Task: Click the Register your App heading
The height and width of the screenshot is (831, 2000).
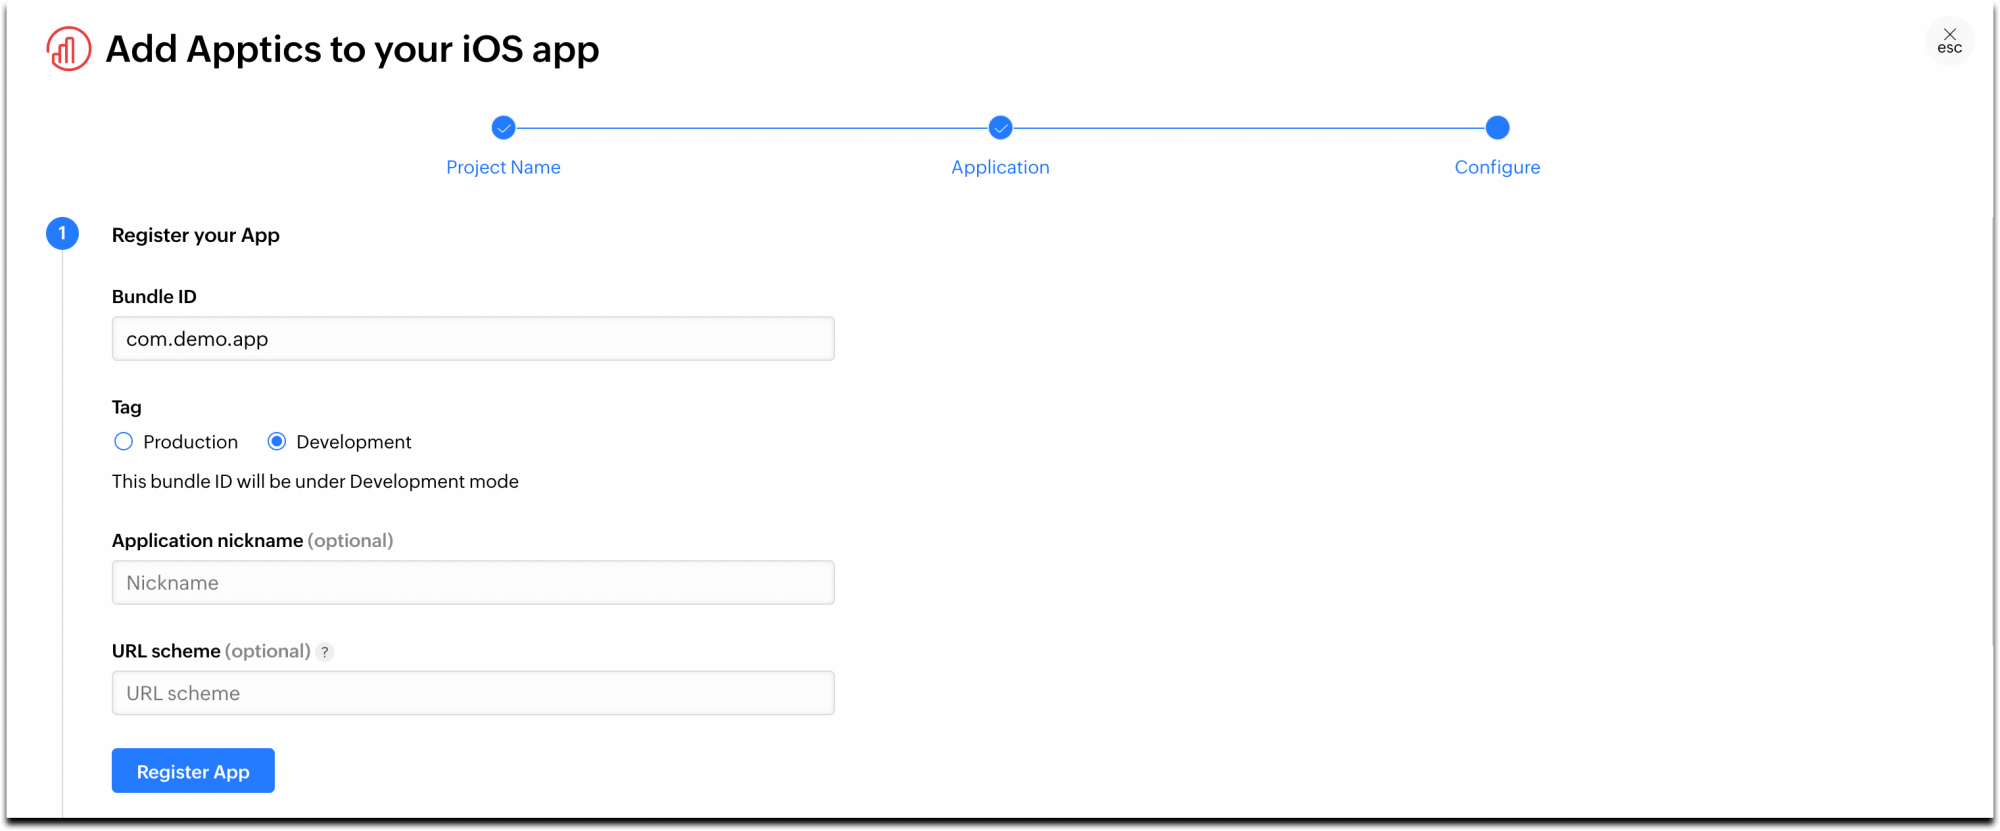Action: tap(196, 235)
